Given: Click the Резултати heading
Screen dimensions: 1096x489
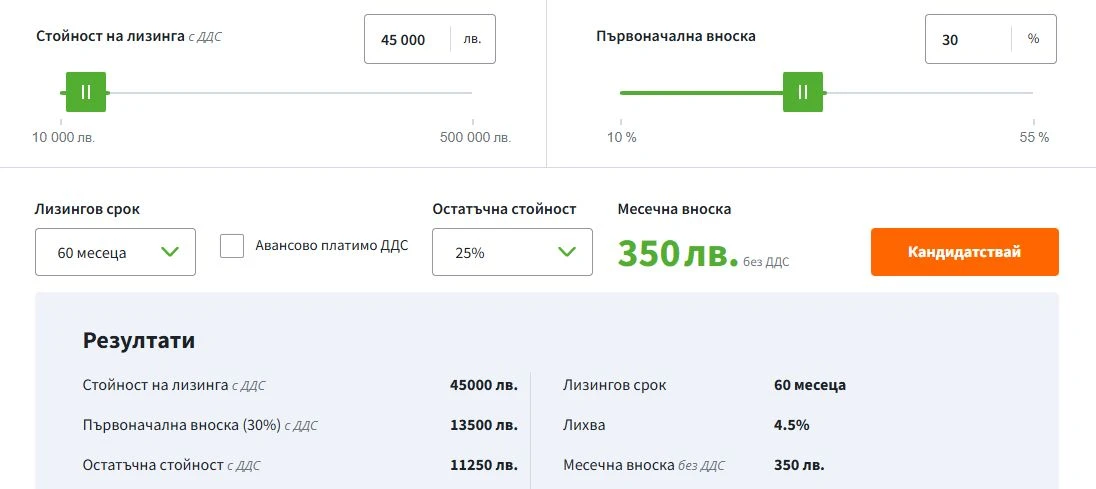Looking at the screenshot, I should click(x=139, y=340).
